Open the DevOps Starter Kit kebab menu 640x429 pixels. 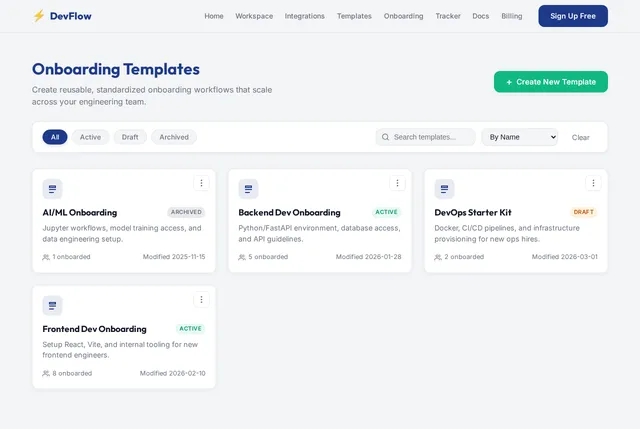593,183
